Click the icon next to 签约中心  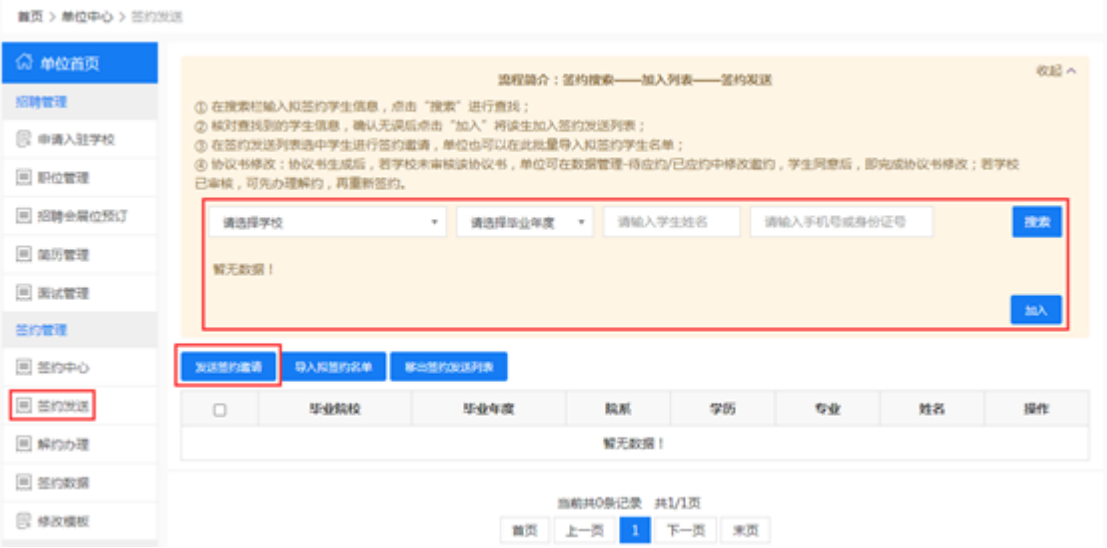pyautogui.click(x=24, y=368)
